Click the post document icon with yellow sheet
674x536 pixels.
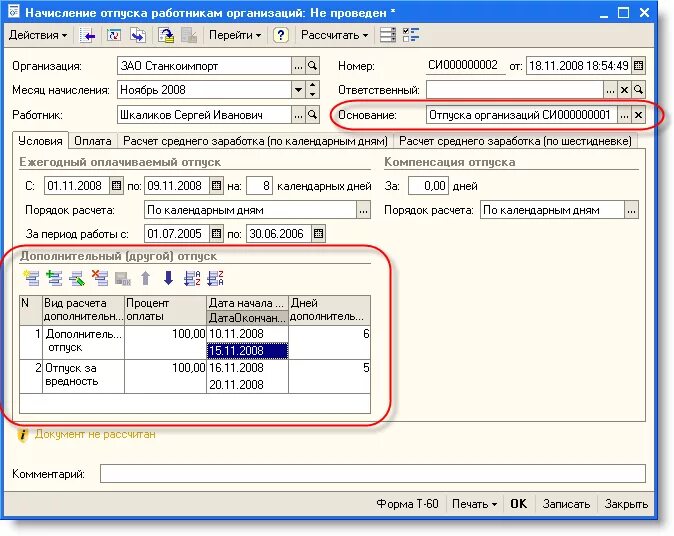(166, 35)
